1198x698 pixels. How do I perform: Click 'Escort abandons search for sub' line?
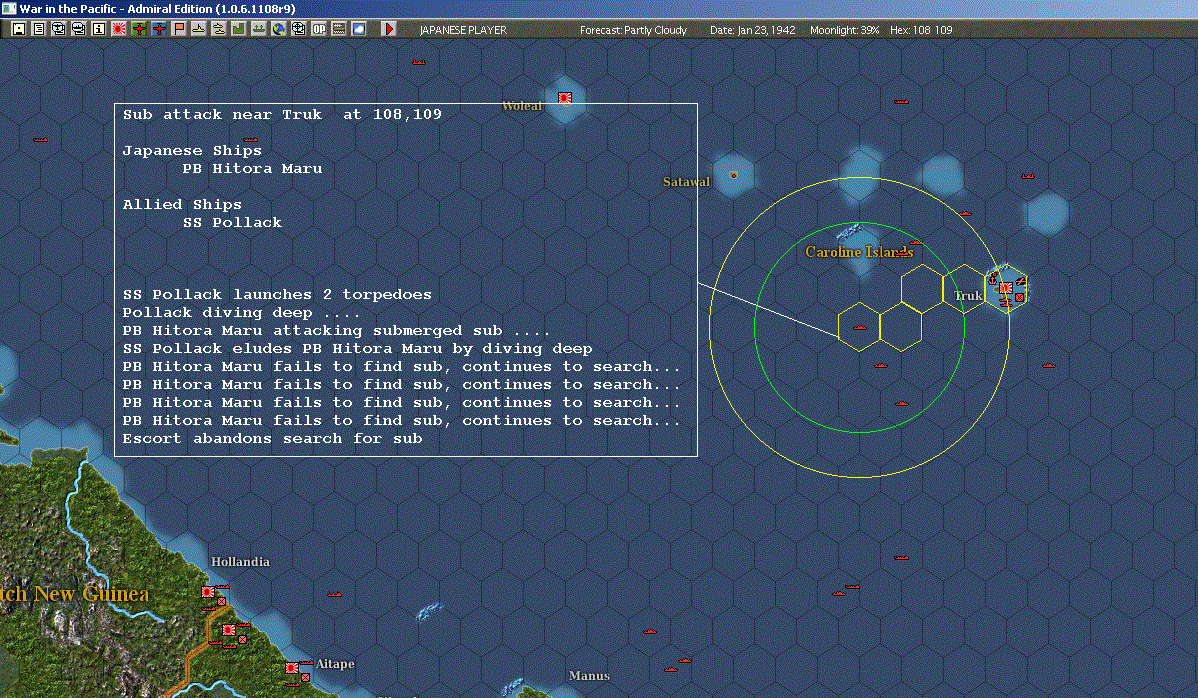coord(272,438)
